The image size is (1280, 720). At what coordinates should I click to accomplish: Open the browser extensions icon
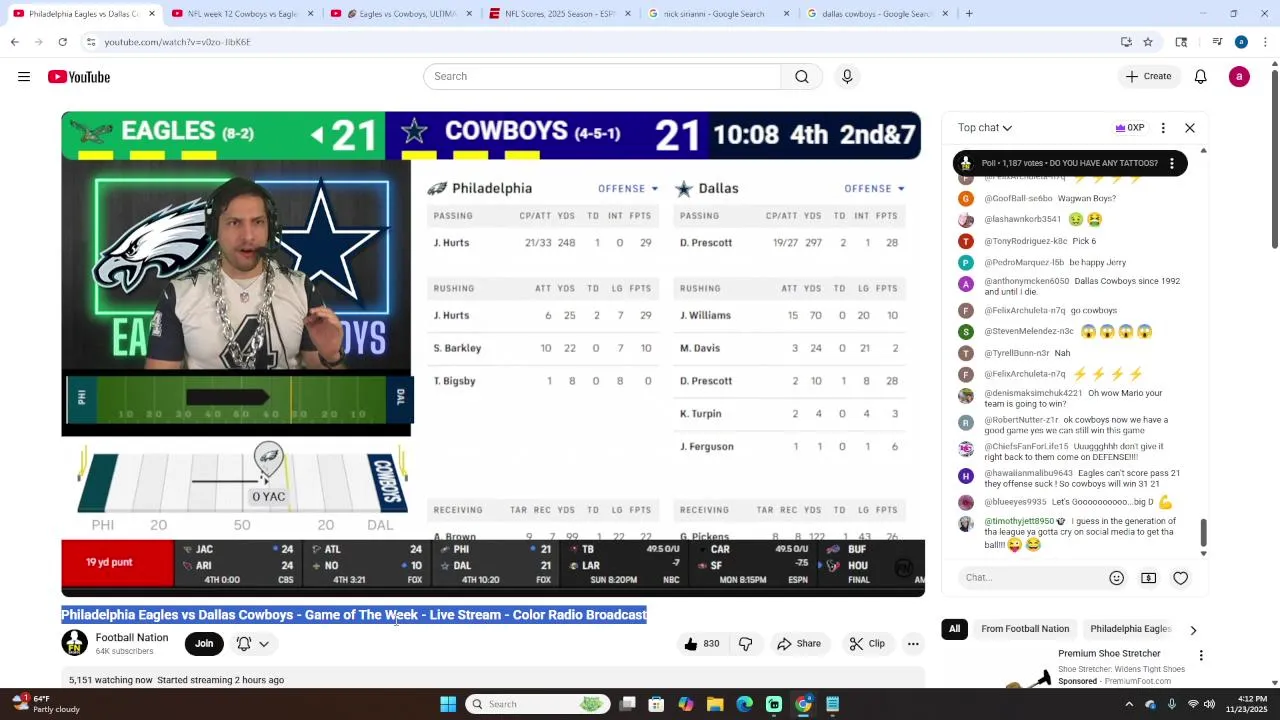pos(1181,42)
